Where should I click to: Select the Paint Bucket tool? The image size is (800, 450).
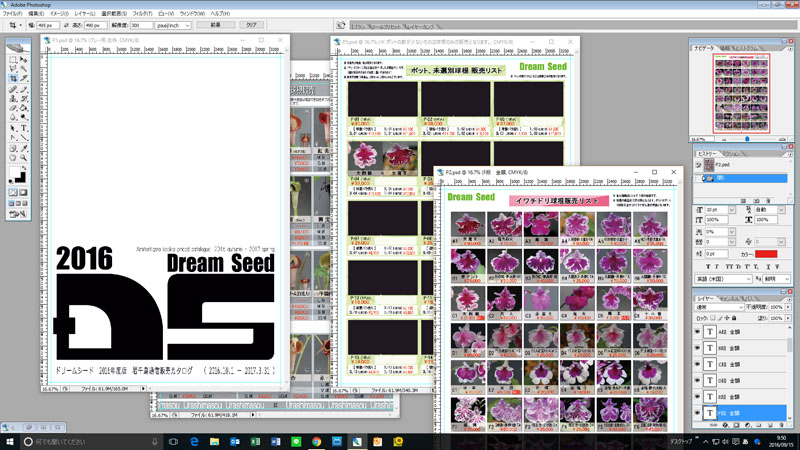coord(23,108)
